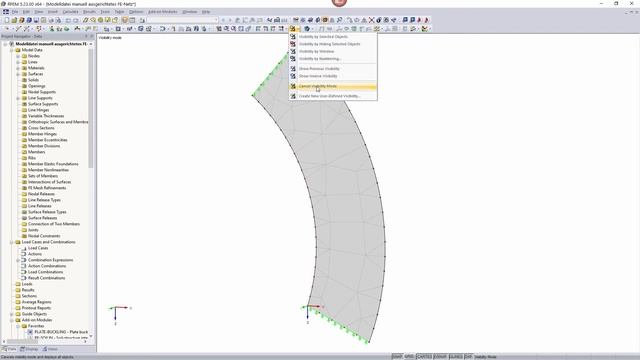Collapse the Add-on Modules tree node

pos(12,320)
